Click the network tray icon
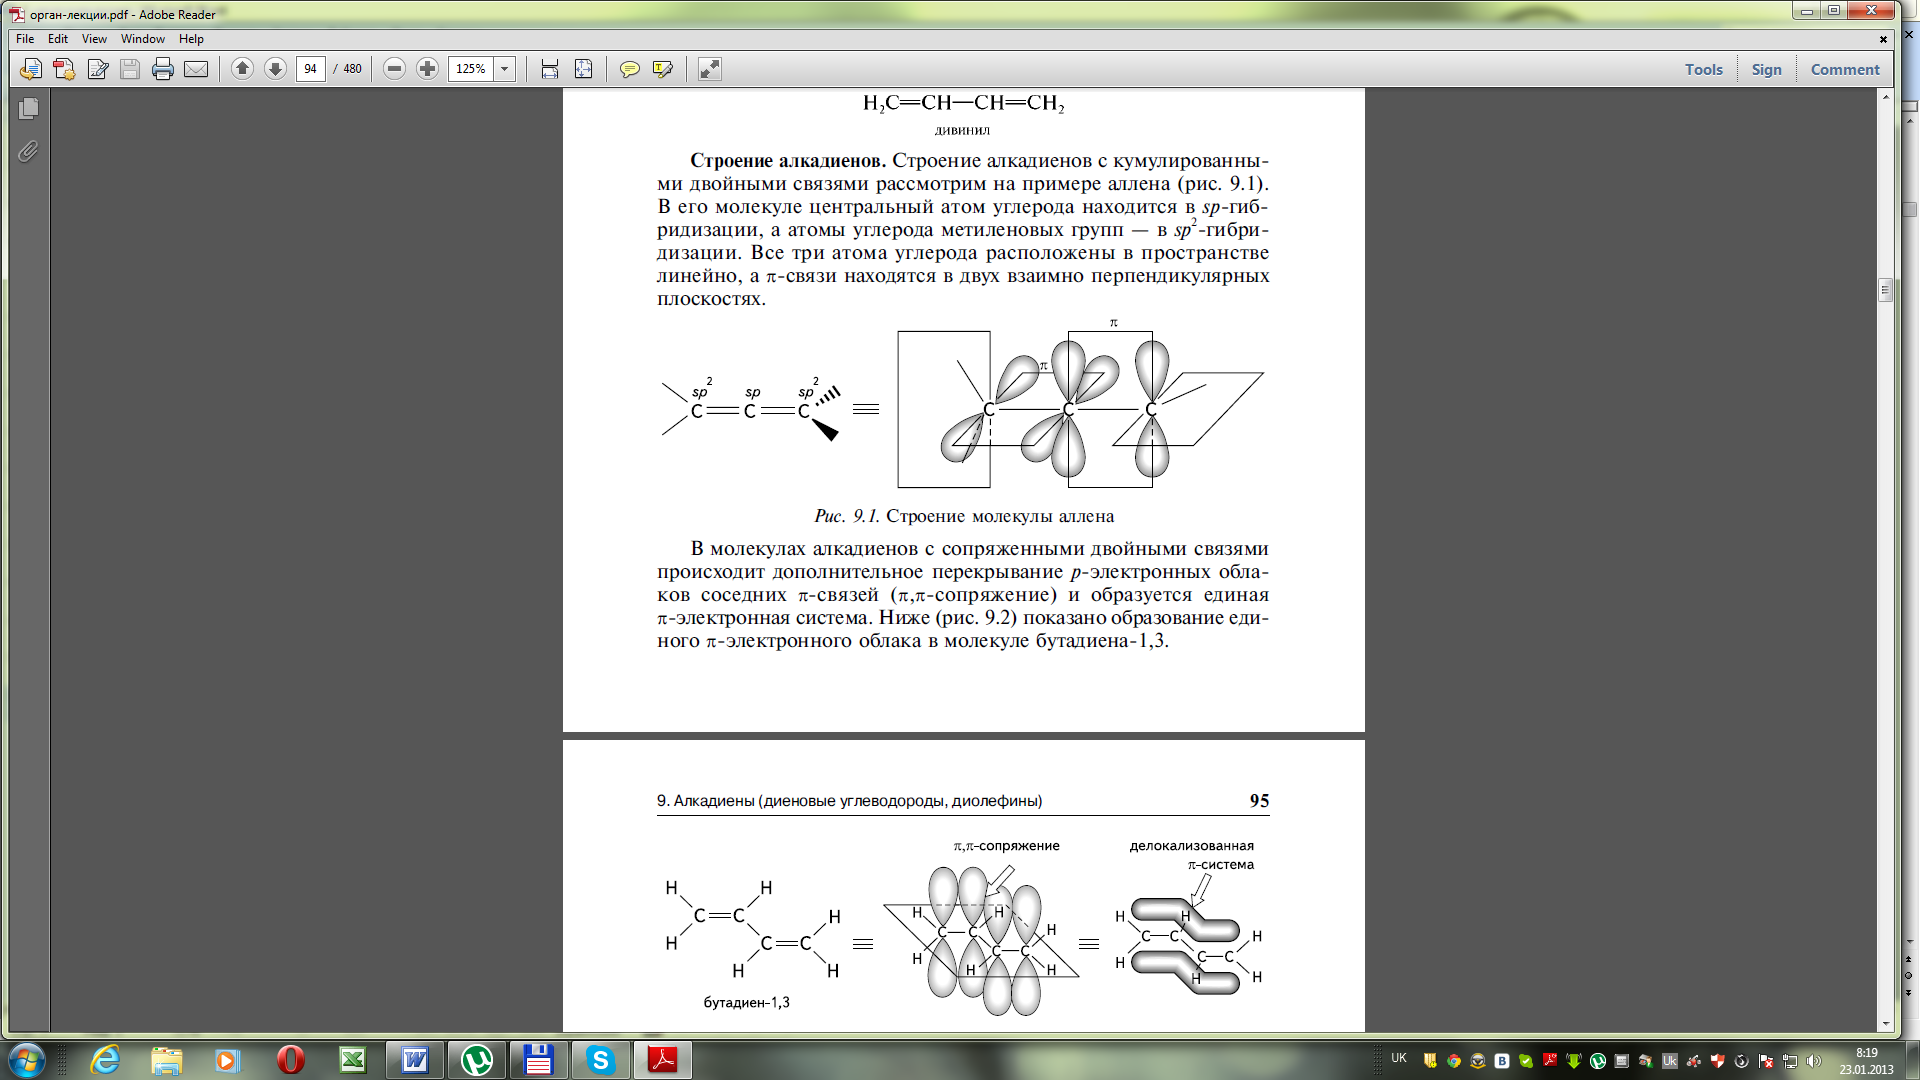 pyautogui.click(x=1790, y=1061)
